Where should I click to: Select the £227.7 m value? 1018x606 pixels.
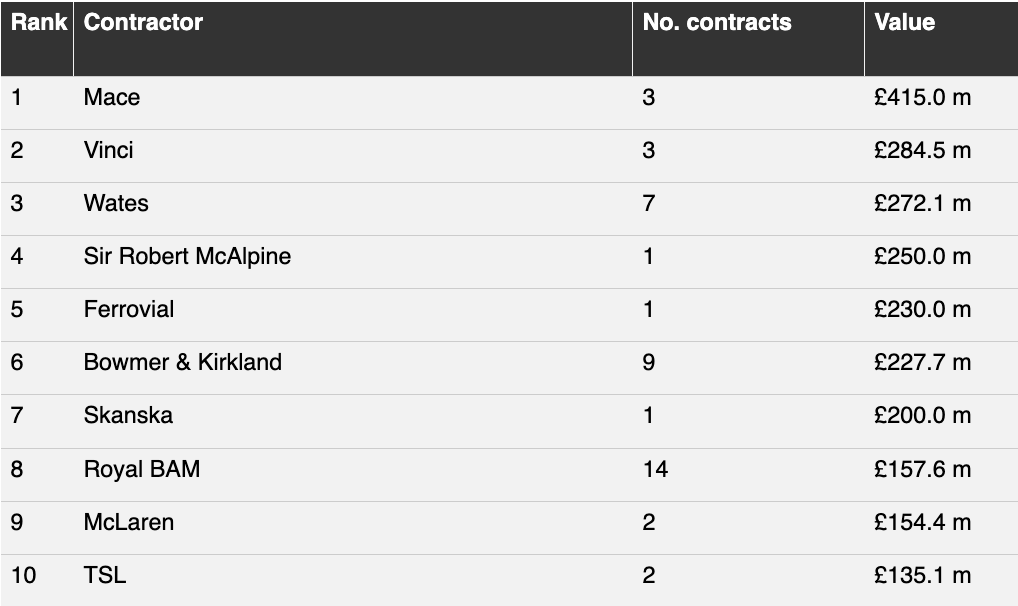click(922, 362)
